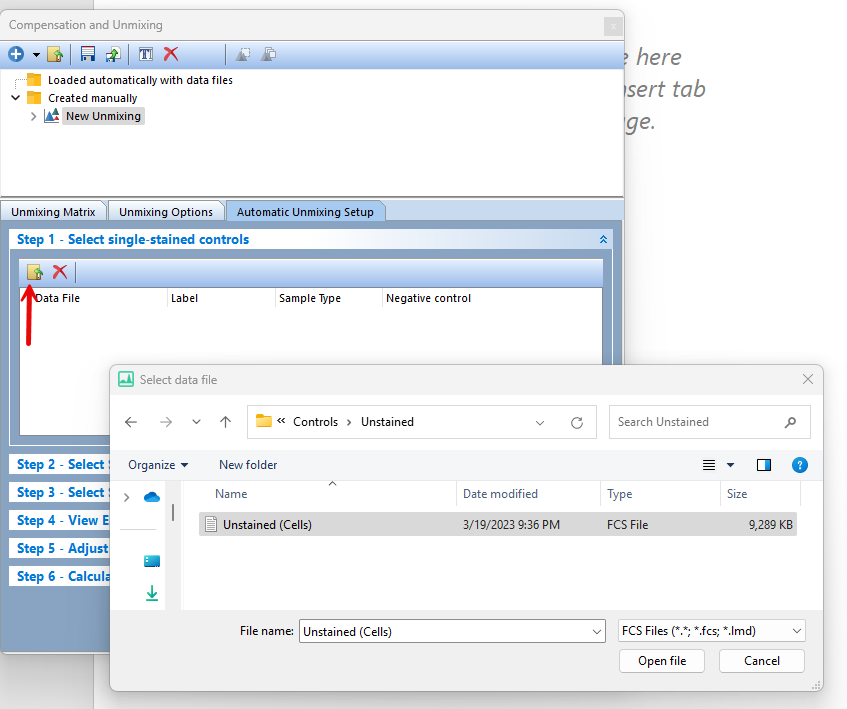Refresh the Unstained folder listing
The image size is (847, 709).
coord(577,422)
